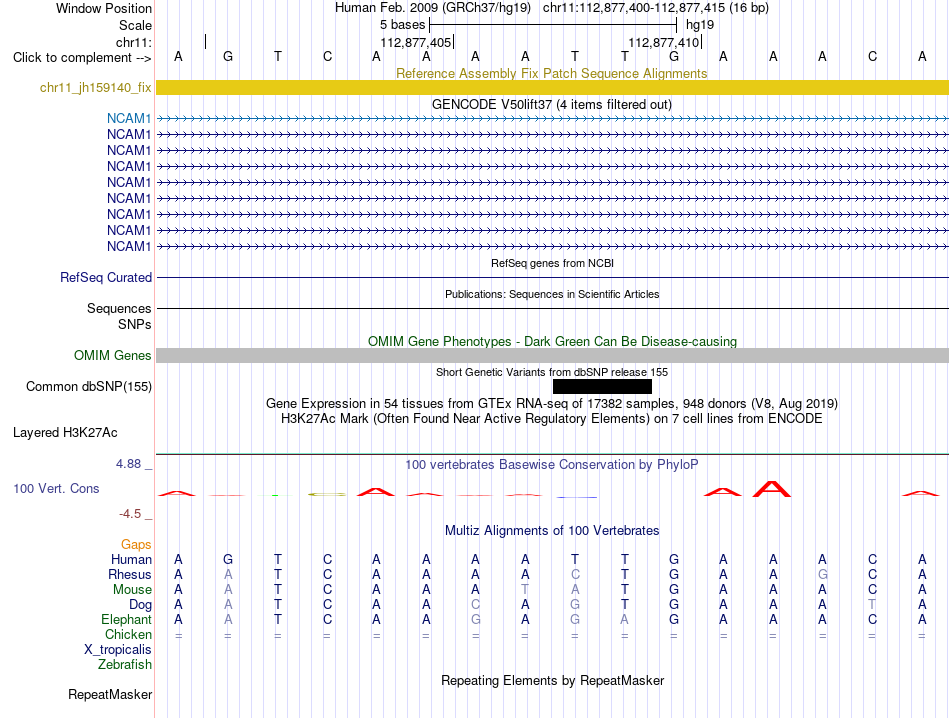Click the grey T in the Dog row

pos(872,605)
